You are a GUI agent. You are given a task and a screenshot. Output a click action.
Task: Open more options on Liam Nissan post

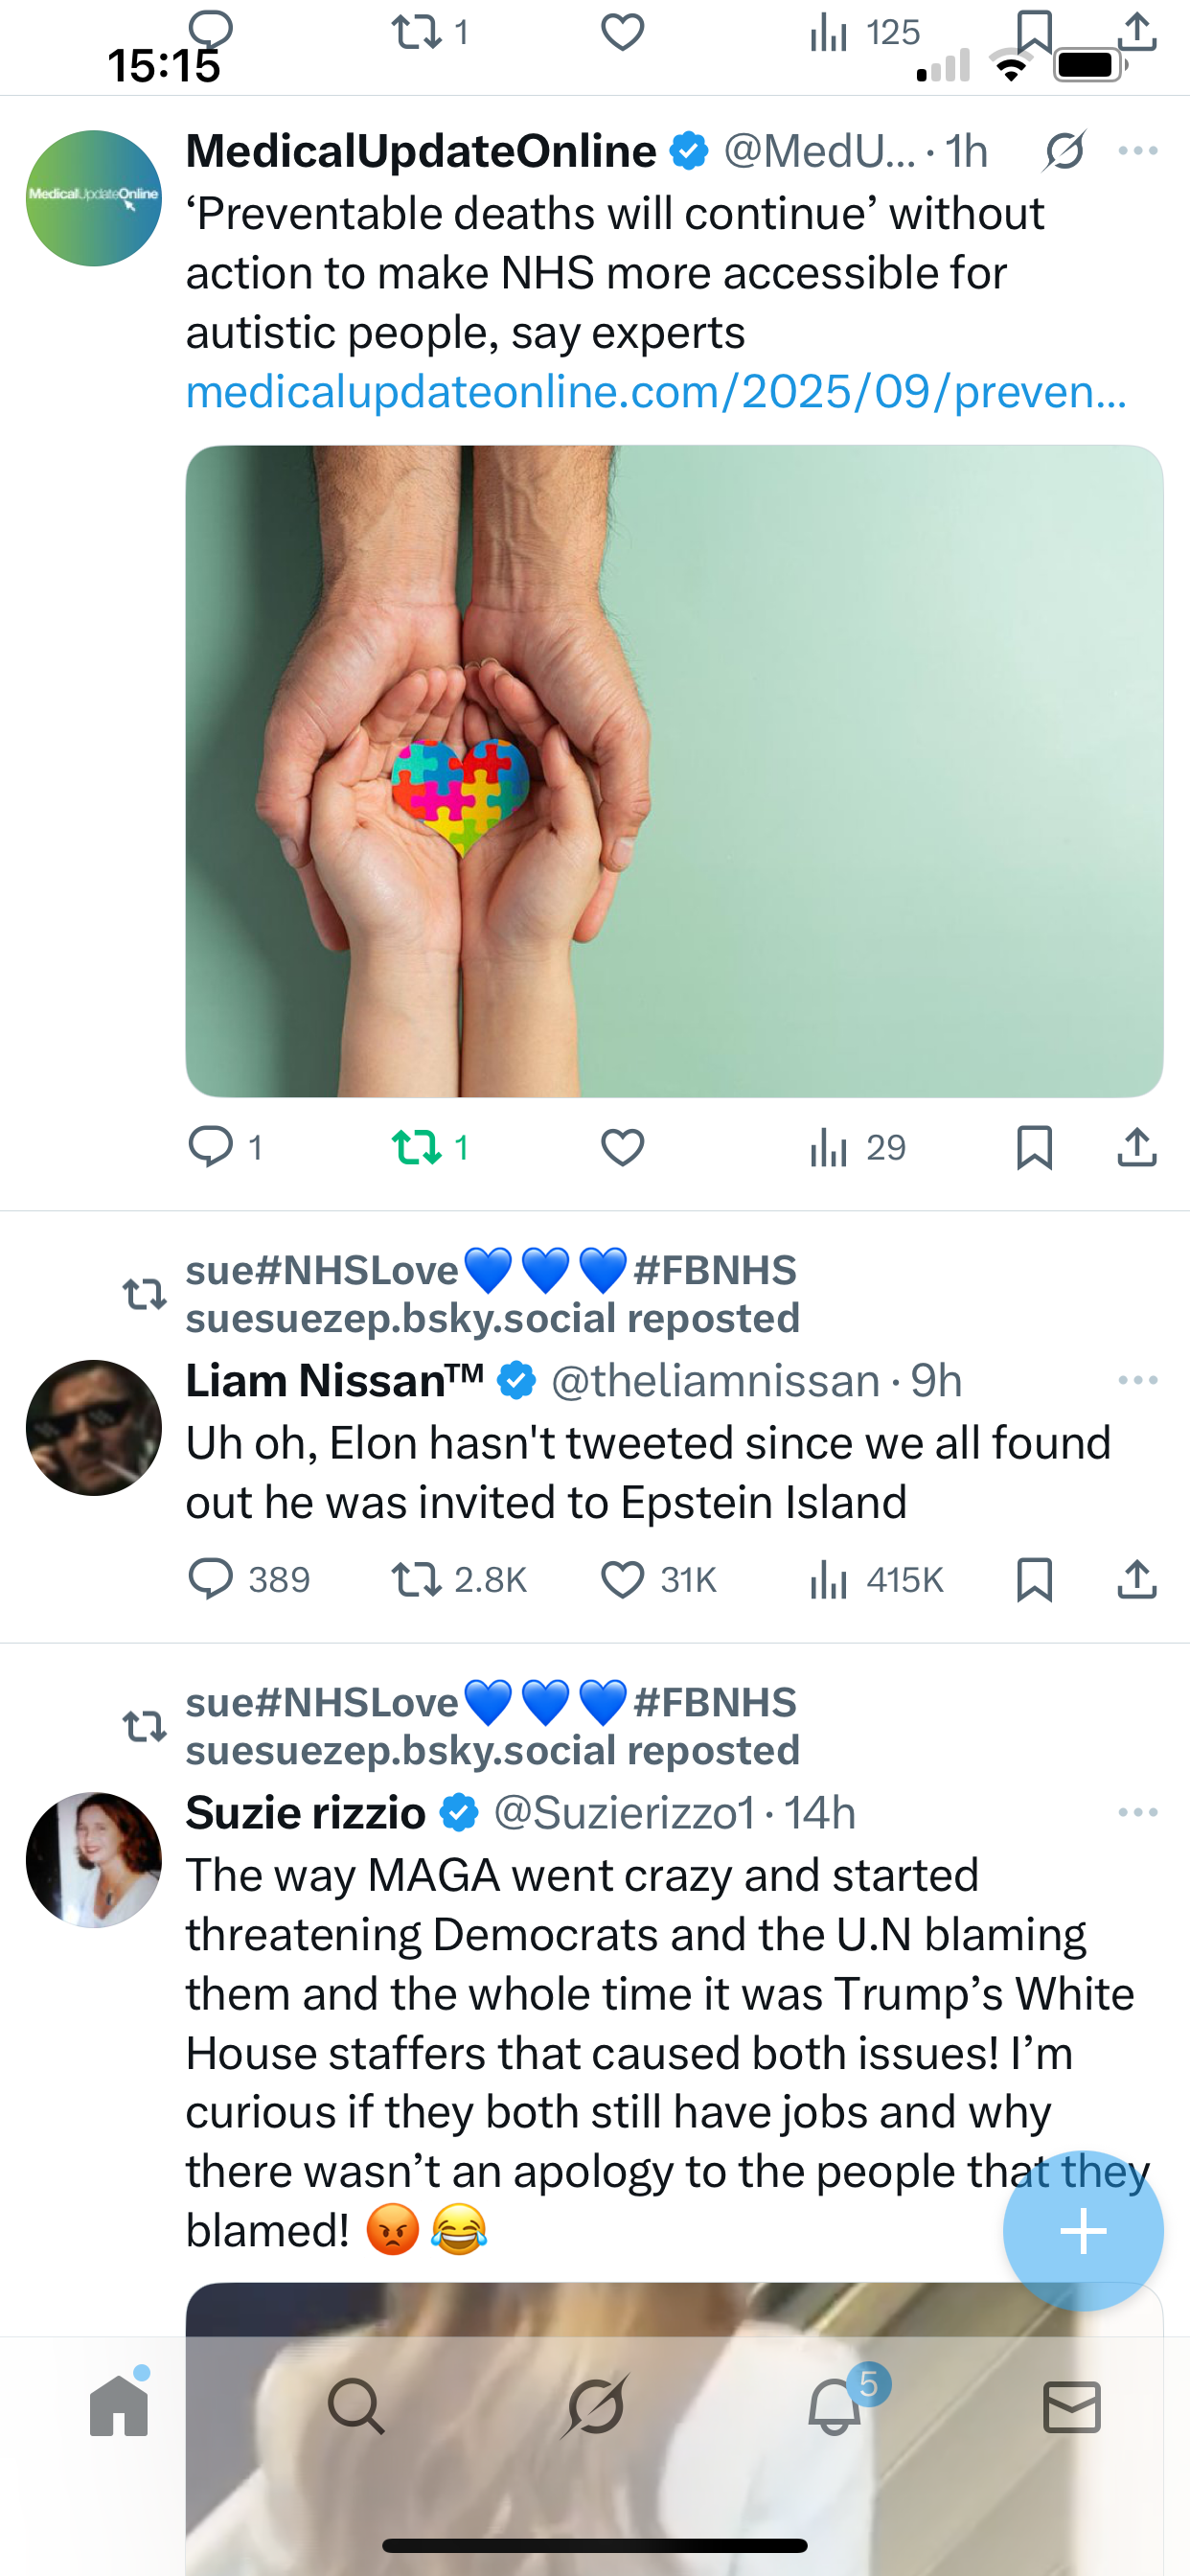click(x=1138, y=1380)
